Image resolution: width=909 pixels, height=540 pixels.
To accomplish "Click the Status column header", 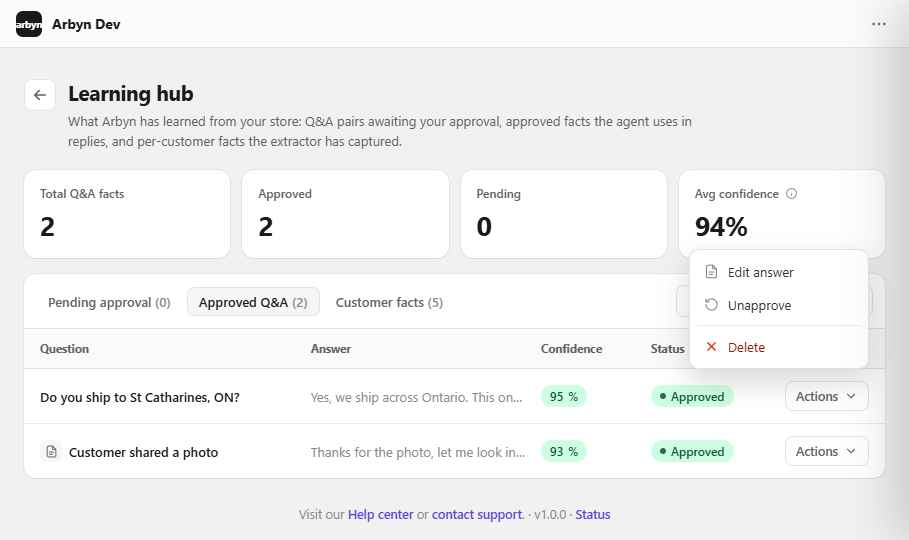I will (x=667, y=349).
